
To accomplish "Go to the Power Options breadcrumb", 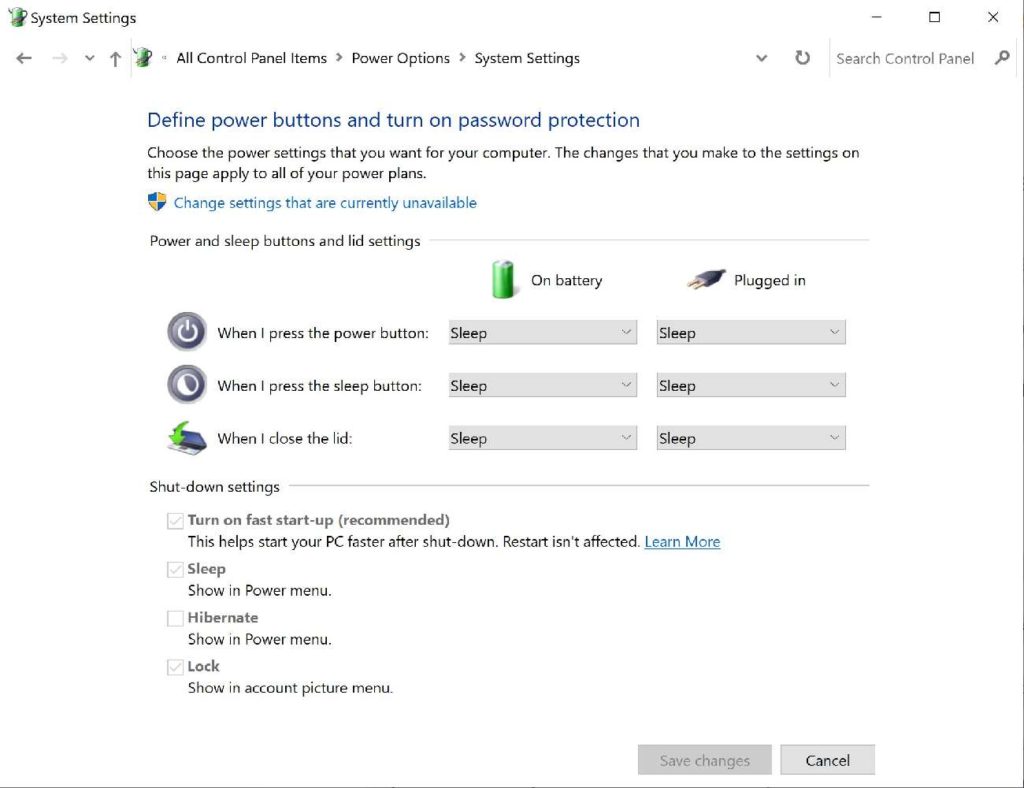I will click(400, 58).
